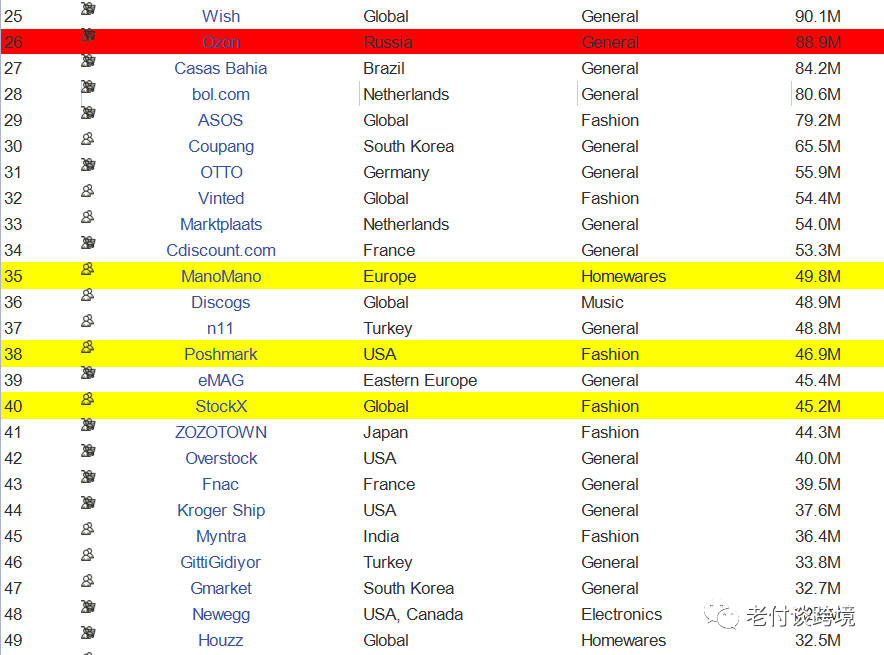Click the icon beside Newegg
This screenshot has height=655, width=884.
tap(88, 608)
